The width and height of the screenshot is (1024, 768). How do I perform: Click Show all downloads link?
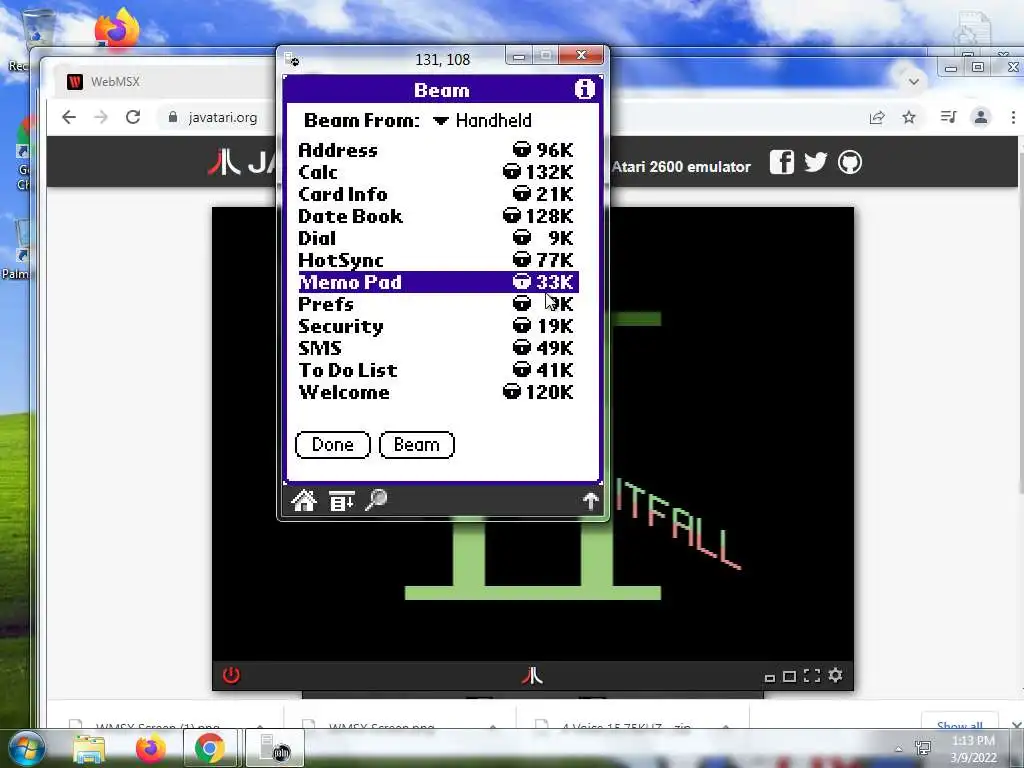[x=959, y=724]
